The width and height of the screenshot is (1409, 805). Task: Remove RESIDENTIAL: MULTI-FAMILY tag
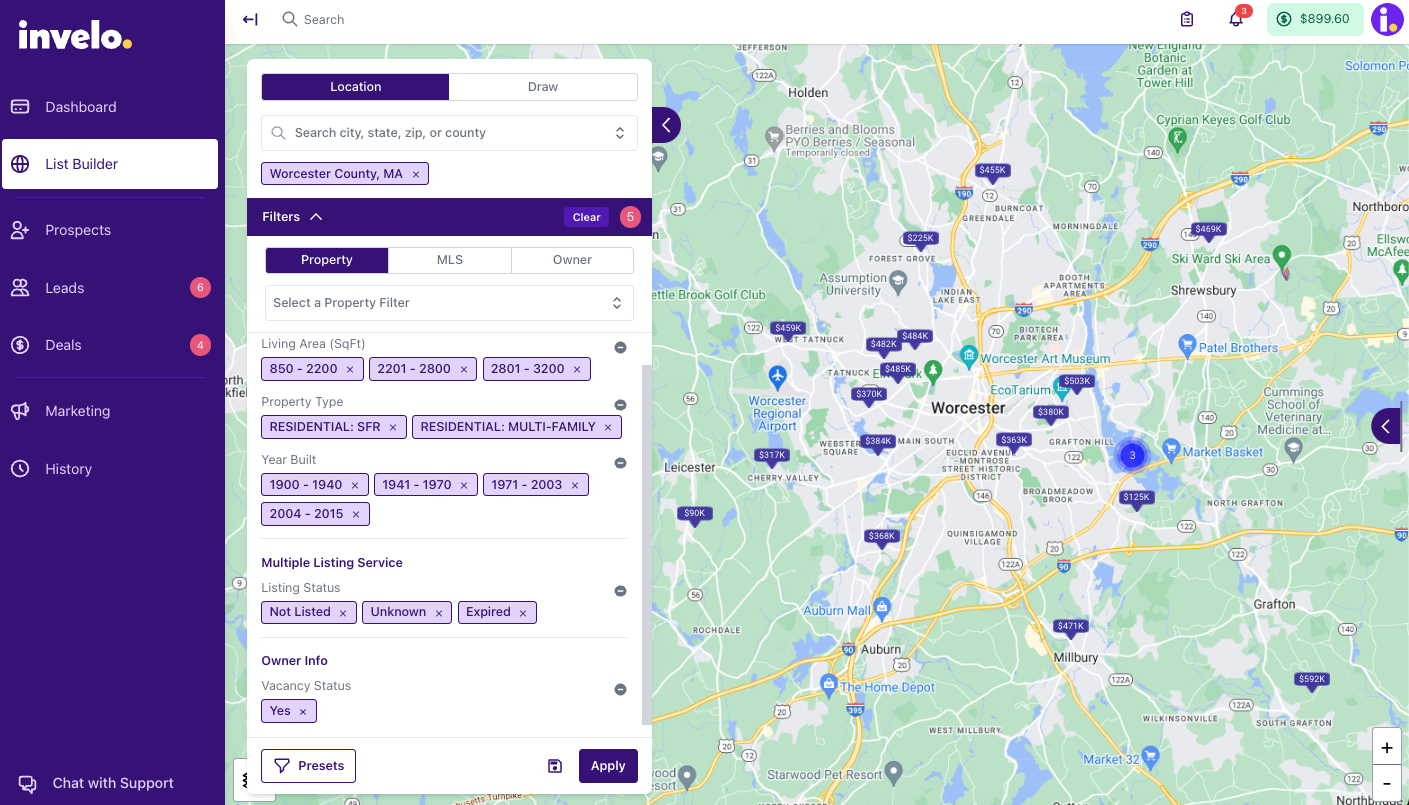tap(608, 427)
